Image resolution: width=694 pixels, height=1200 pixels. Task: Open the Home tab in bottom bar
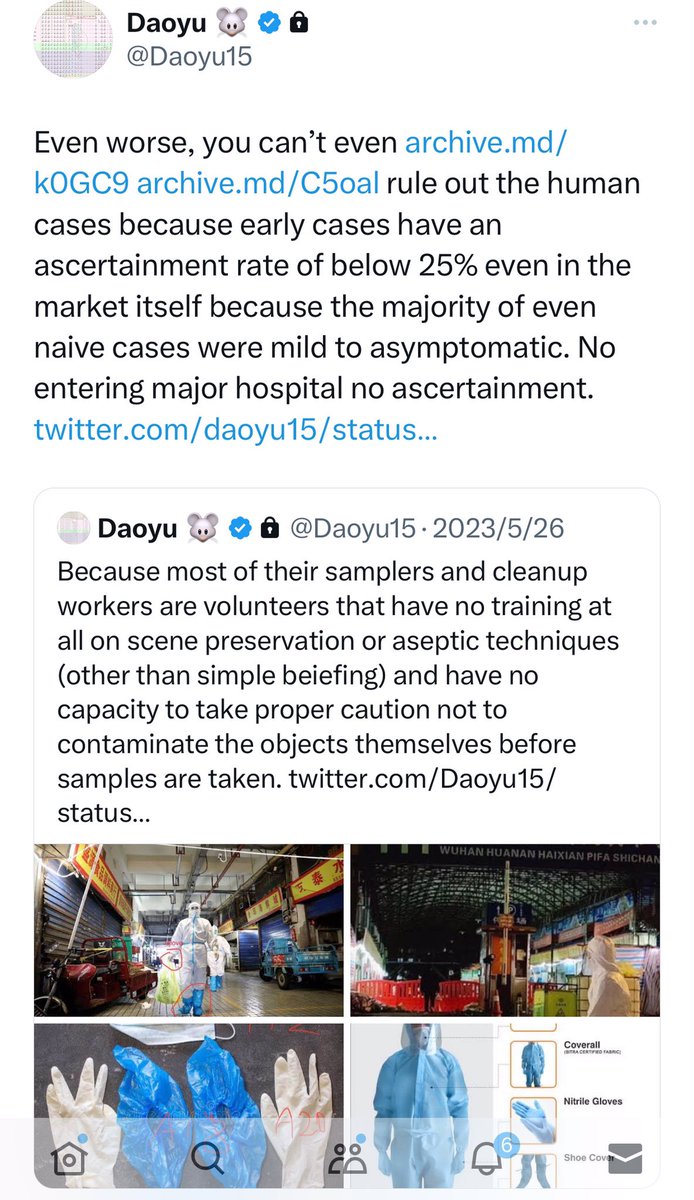coord(70,1159)
